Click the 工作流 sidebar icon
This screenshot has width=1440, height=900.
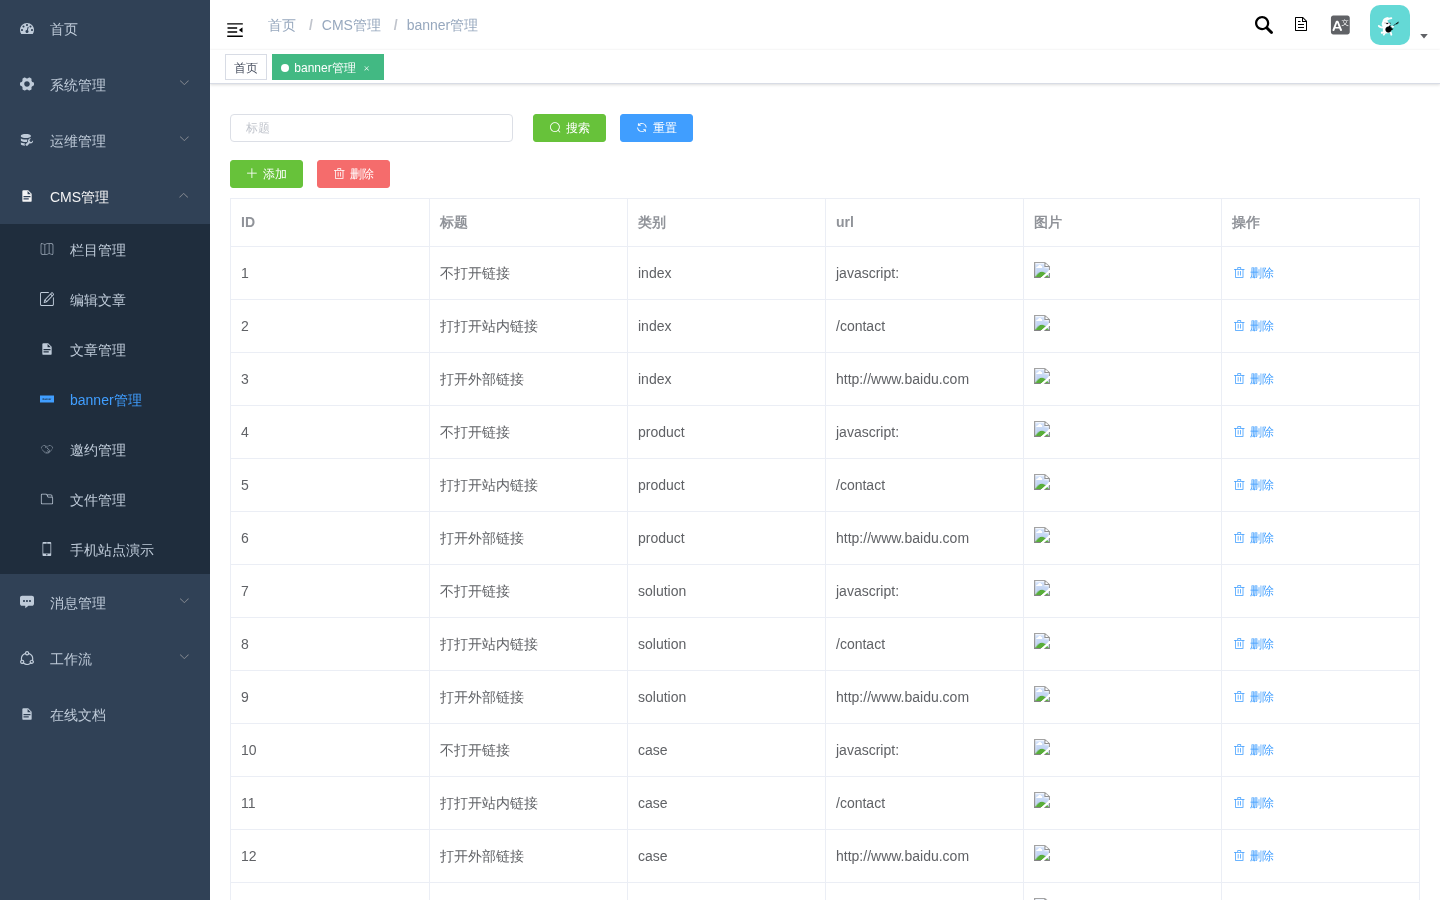pos(27,658)
